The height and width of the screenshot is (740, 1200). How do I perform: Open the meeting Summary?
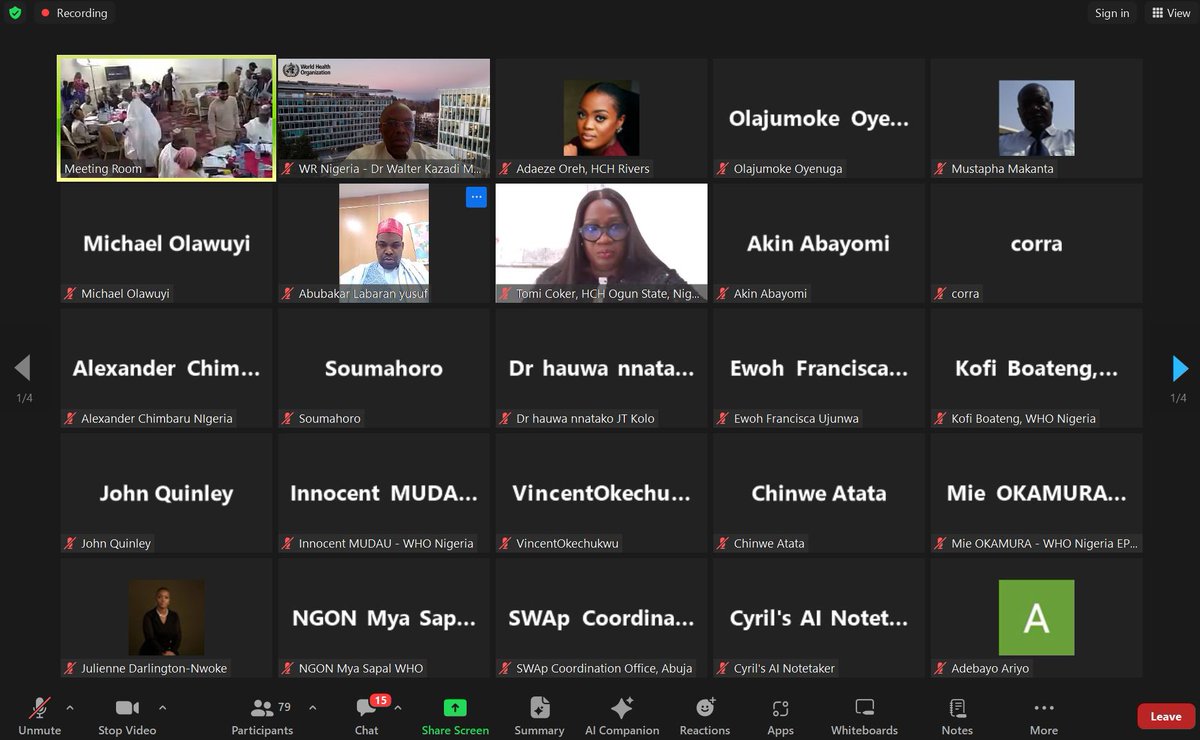coord(540,715)
